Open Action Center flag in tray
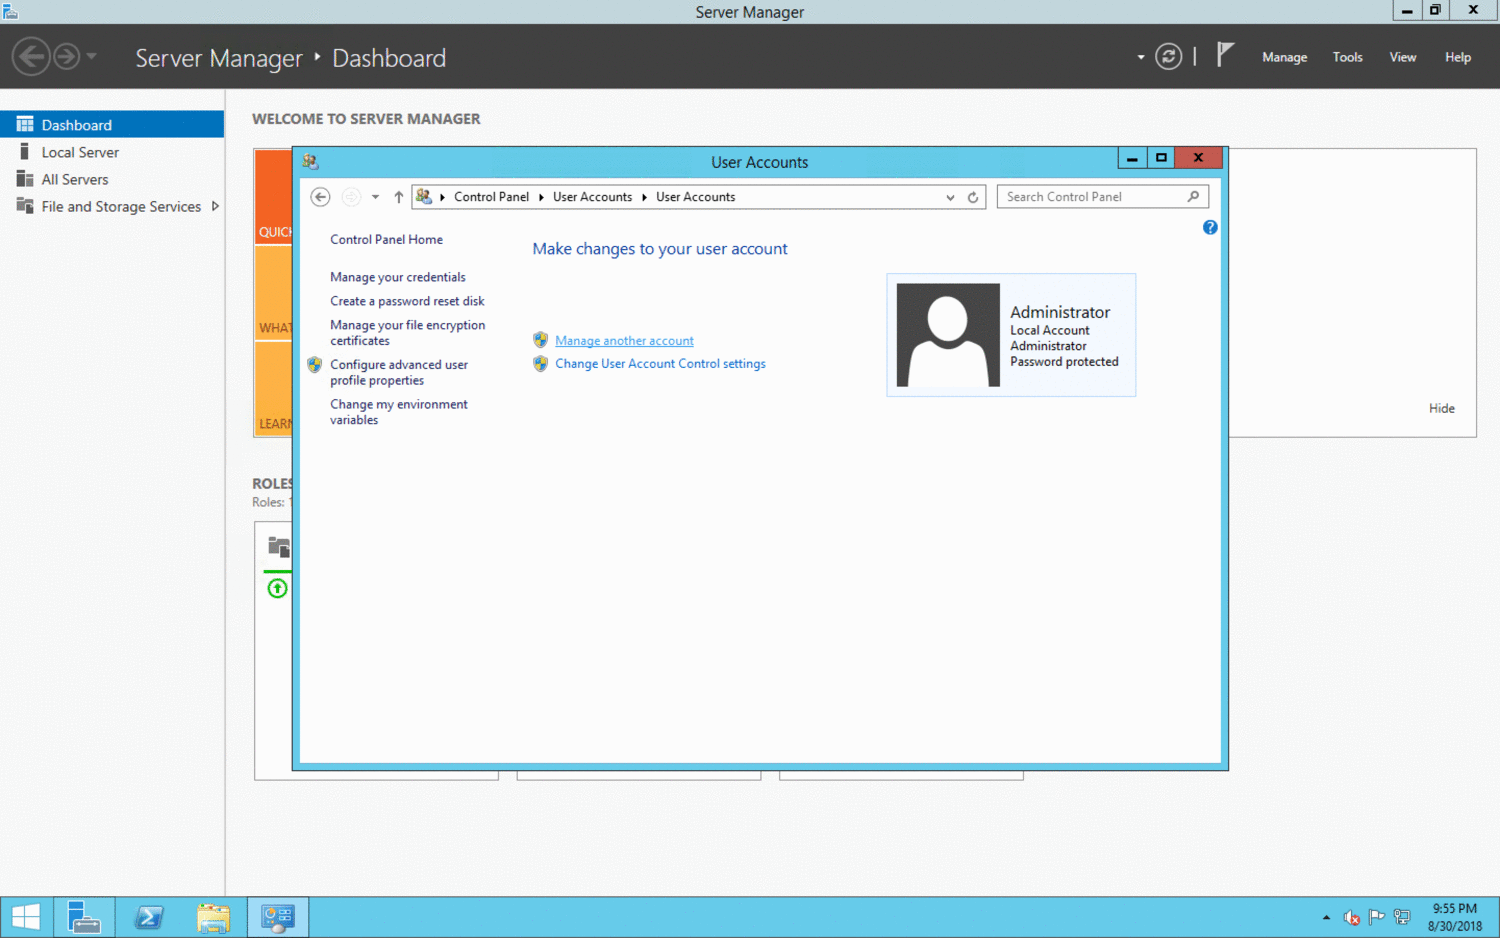The width and height of the screenshot is (1500, 938). [x=1376, y=916]
